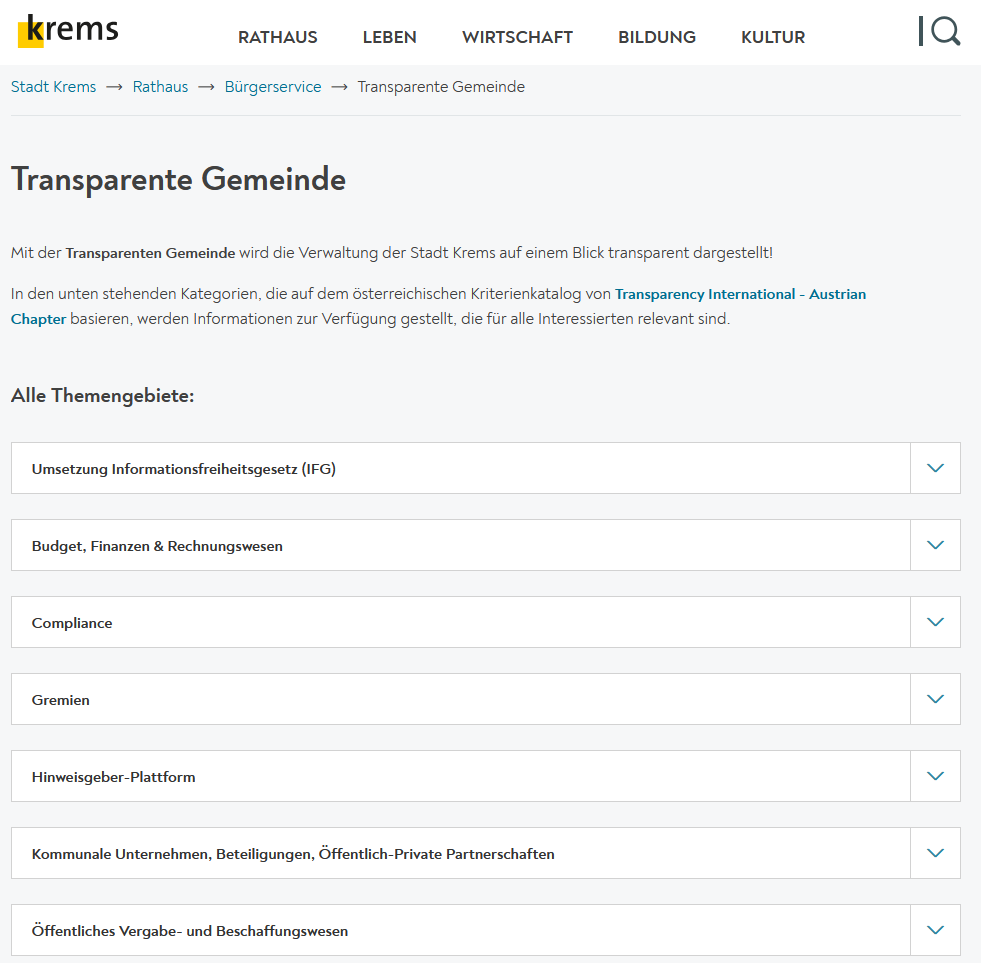Open the KULTUR menu

pyautogui.click(x=773, y=37)
